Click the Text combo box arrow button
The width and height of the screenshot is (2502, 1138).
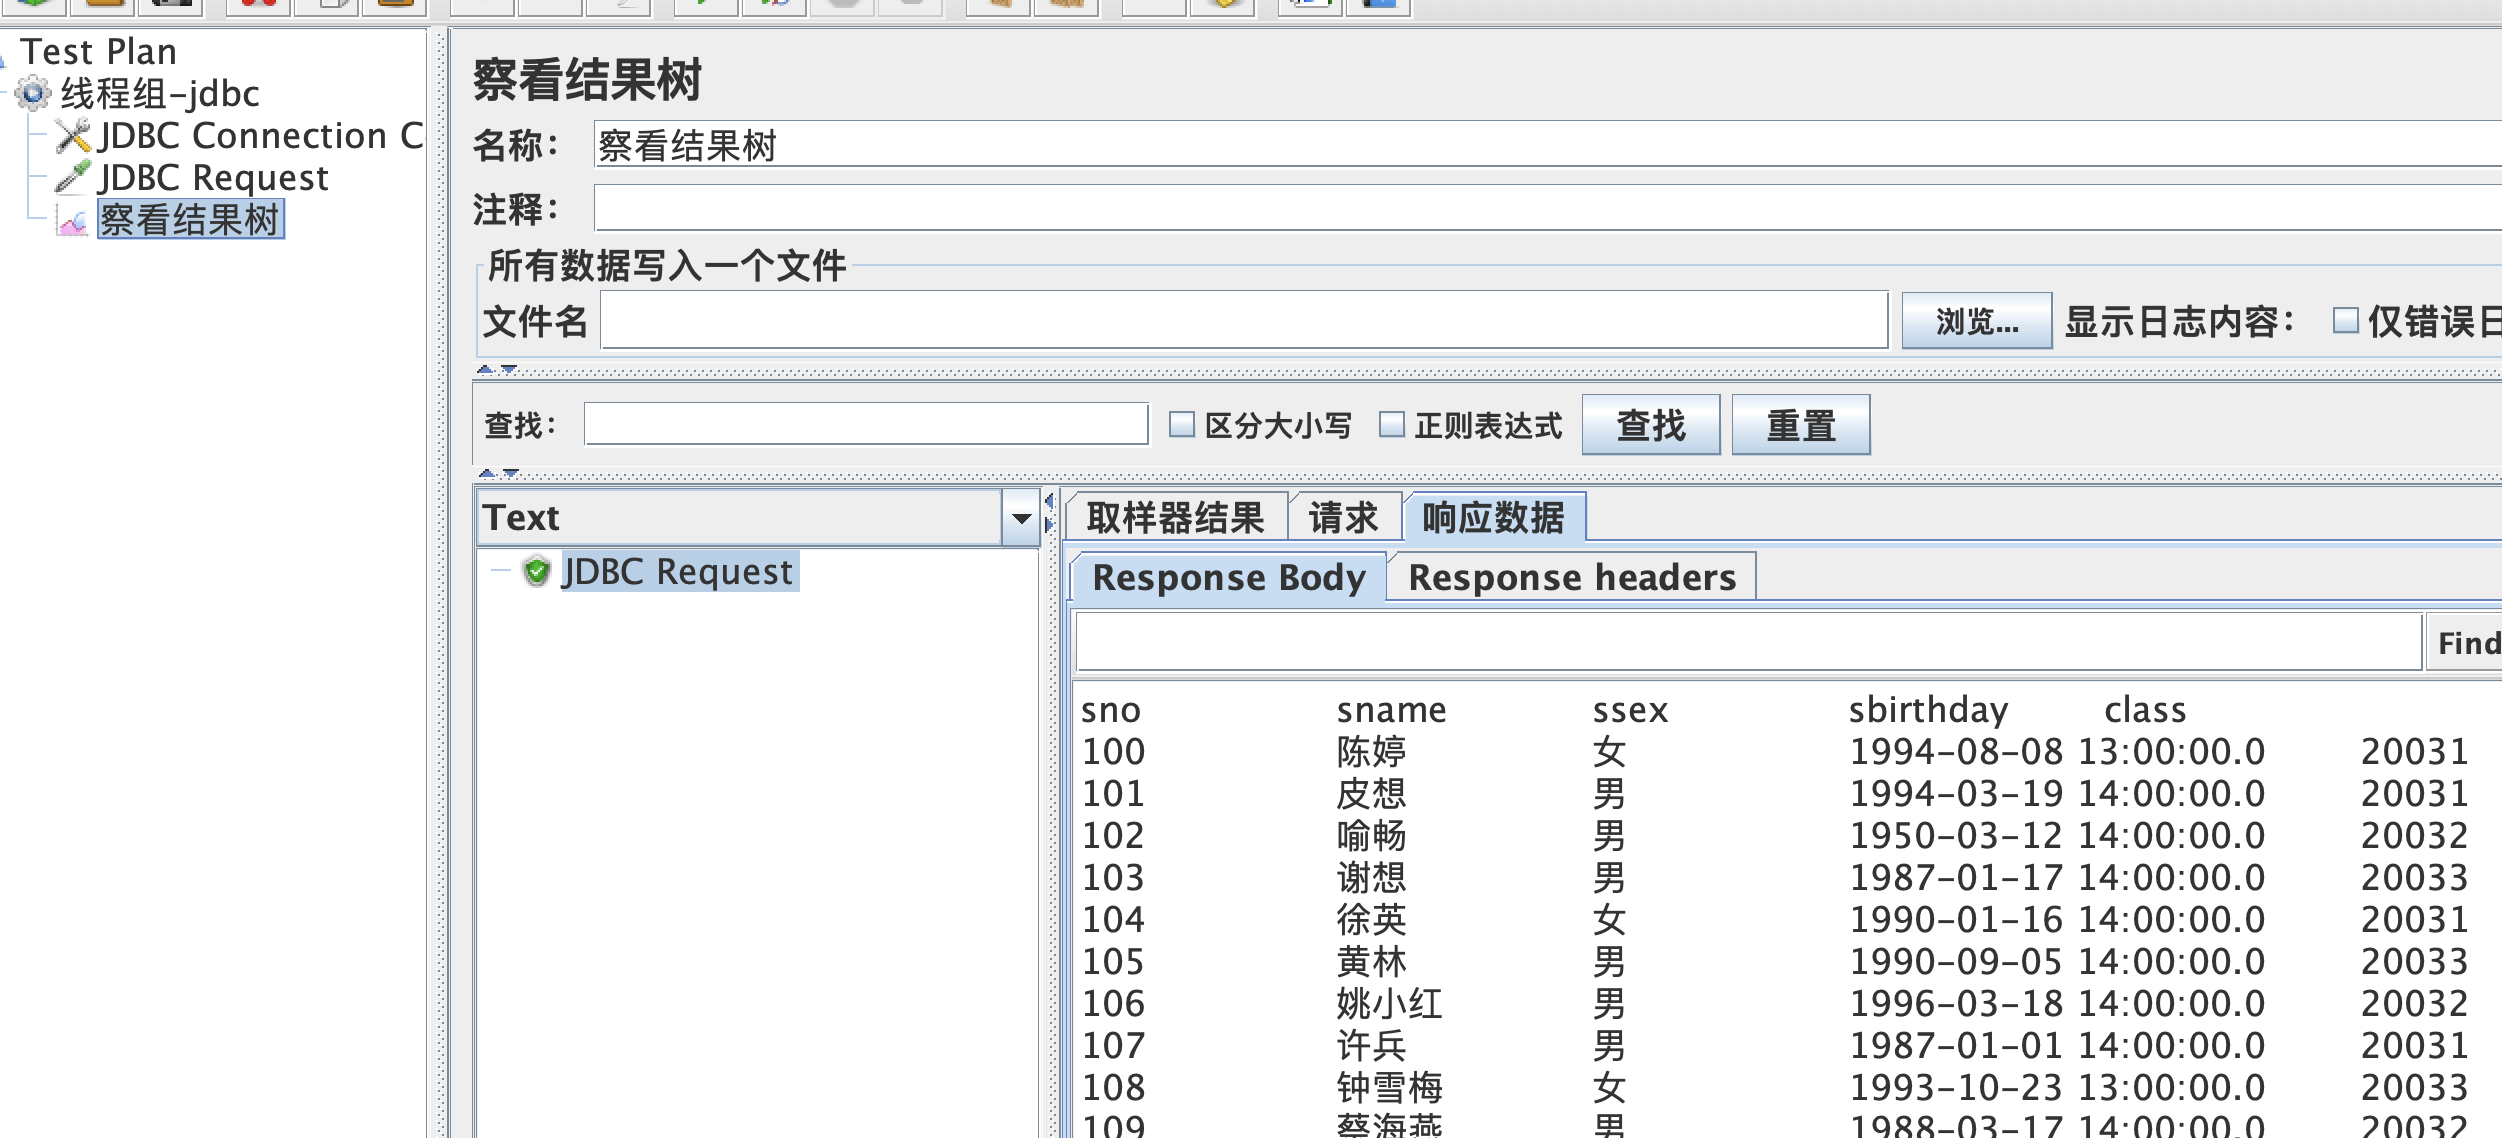[x=1021, y=518]
